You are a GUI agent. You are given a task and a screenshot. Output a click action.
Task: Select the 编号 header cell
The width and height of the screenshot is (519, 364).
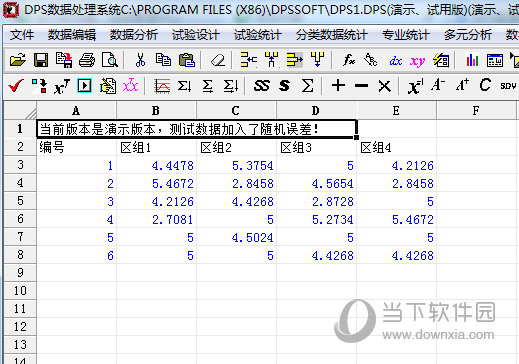tap(76, 147)
